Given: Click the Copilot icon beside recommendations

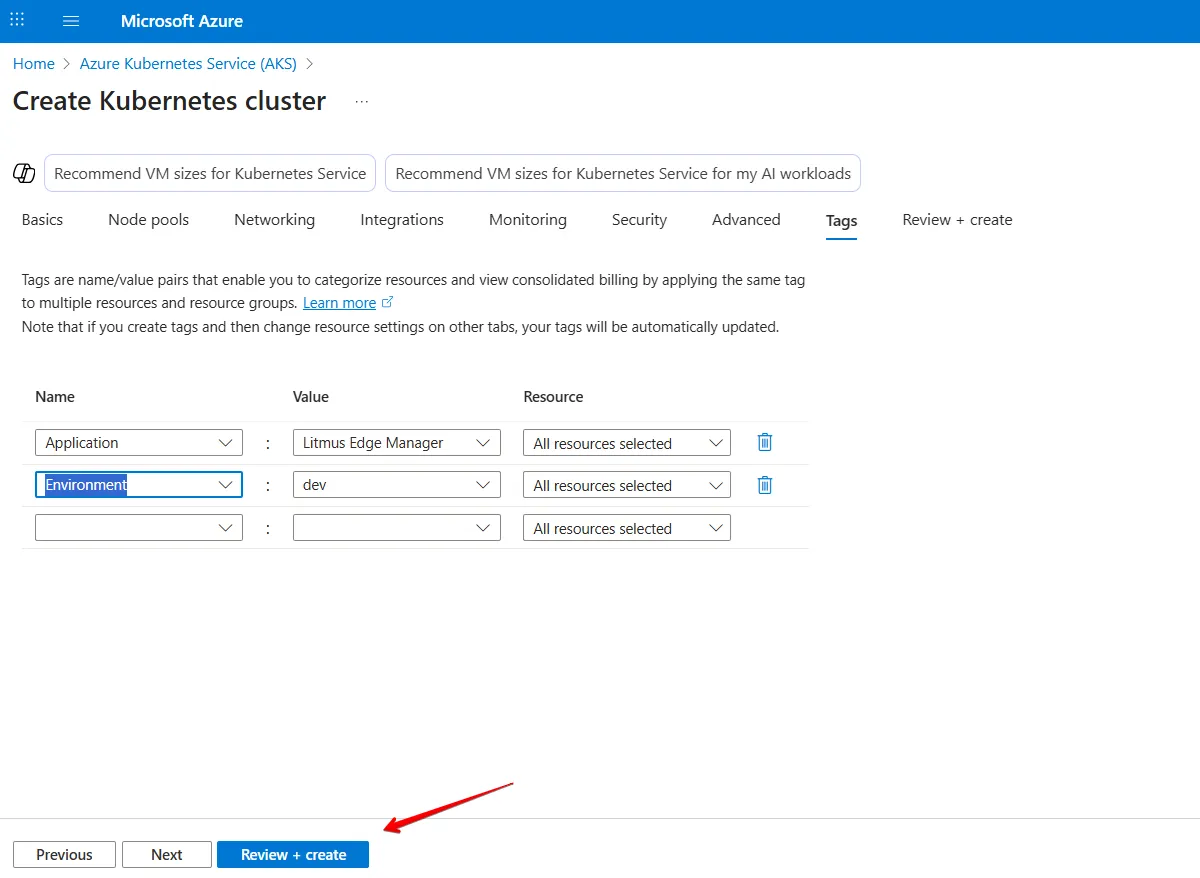Looking at the screenshot, I should coord(24,173).
